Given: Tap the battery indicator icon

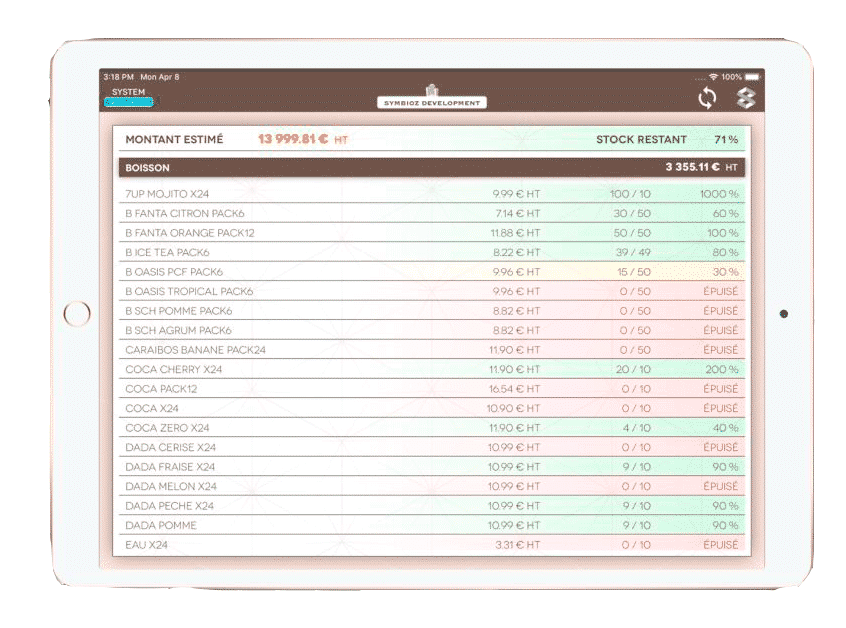Looking at the screenshot, I should [x=752, y=77].
